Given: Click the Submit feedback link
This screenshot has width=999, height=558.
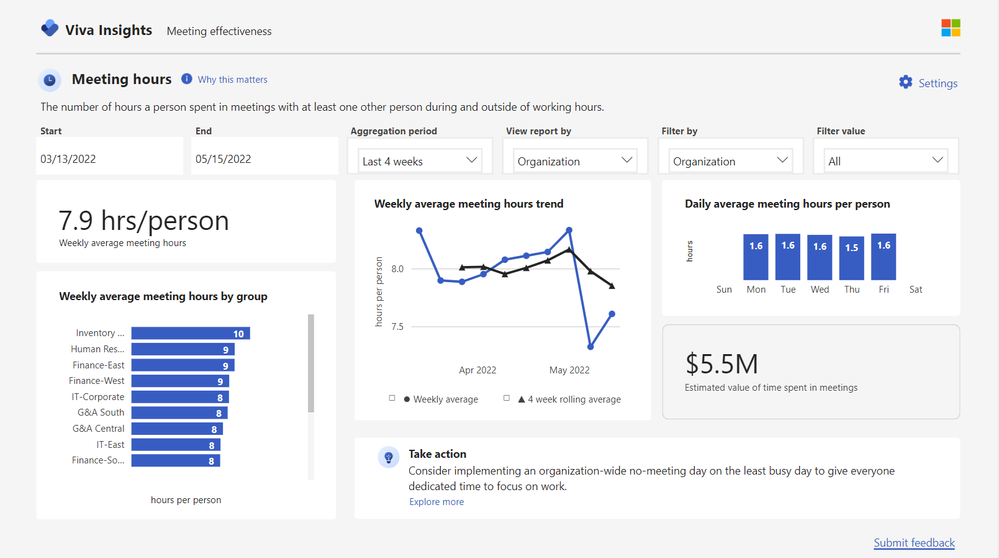Looking at the screenshot, I should coord(914,543).
